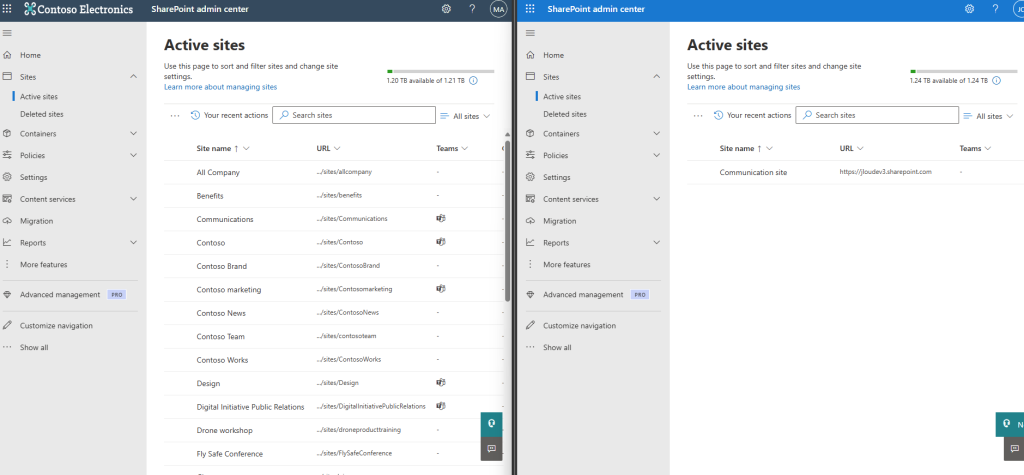The height and width of the screenshot is (475, 1024).
Task: Open more commands ellipsis in left window
Action: [174, 116]
